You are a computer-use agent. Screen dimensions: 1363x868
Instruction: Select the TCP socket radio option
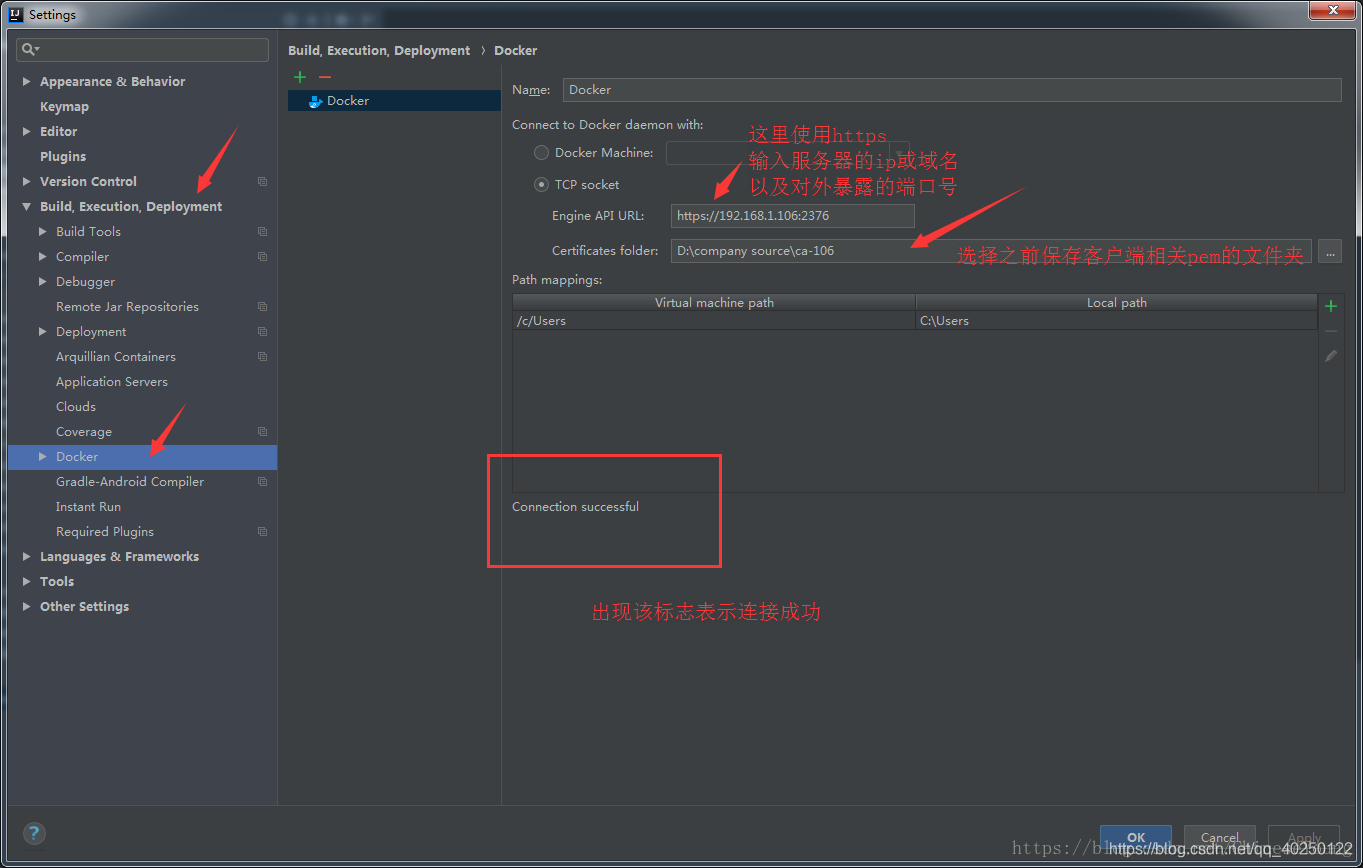541,185
